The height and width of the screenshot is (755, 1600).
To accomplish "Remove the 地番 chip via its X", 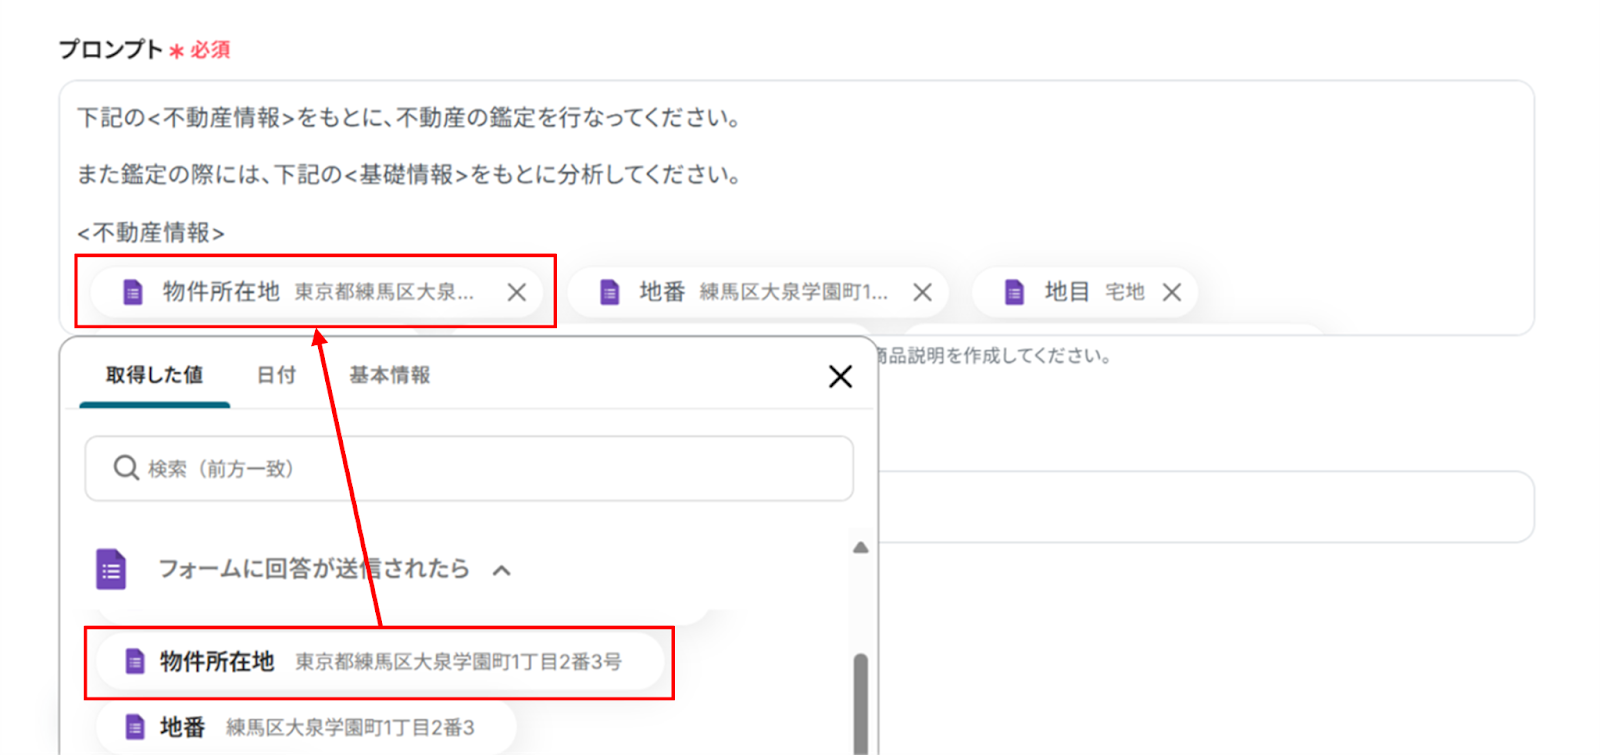I will pyautogui.click(x=922, y=292).
